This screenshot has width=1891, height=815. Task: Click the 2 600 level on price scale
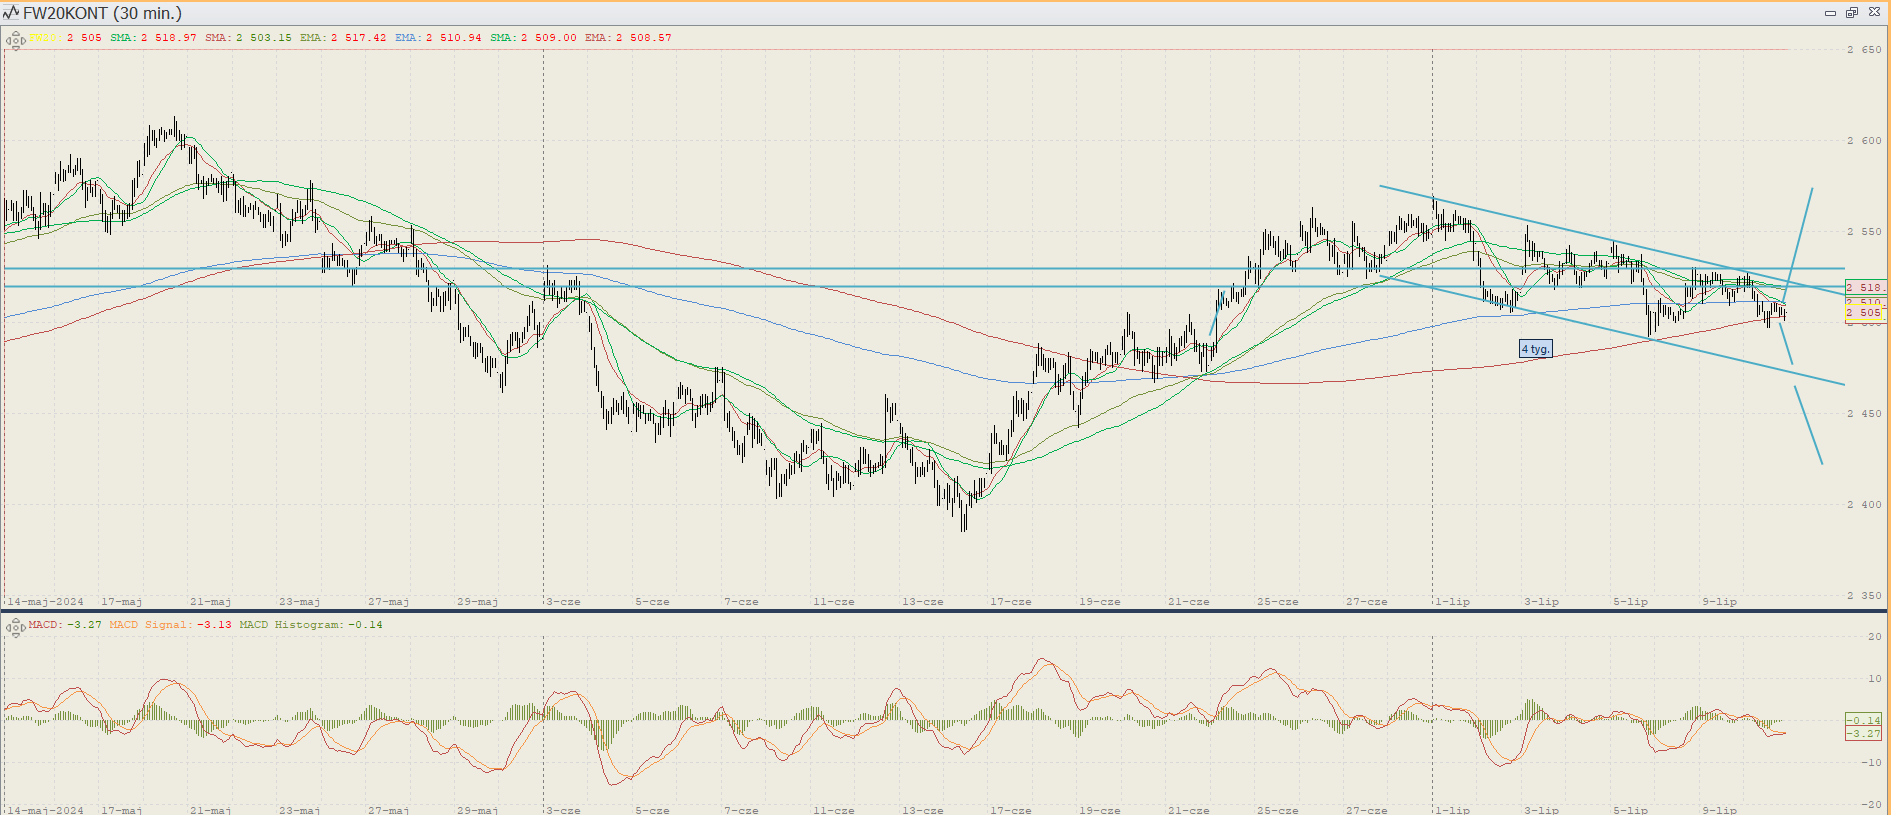click(1864, 141)
